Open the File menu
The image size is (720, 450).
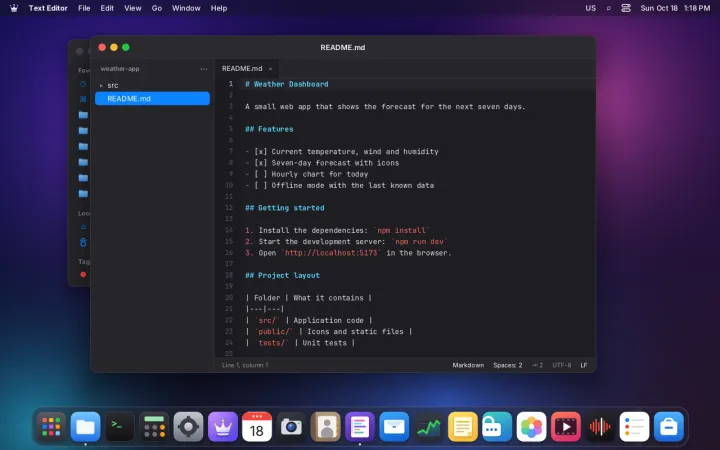(x=84, y=8)
